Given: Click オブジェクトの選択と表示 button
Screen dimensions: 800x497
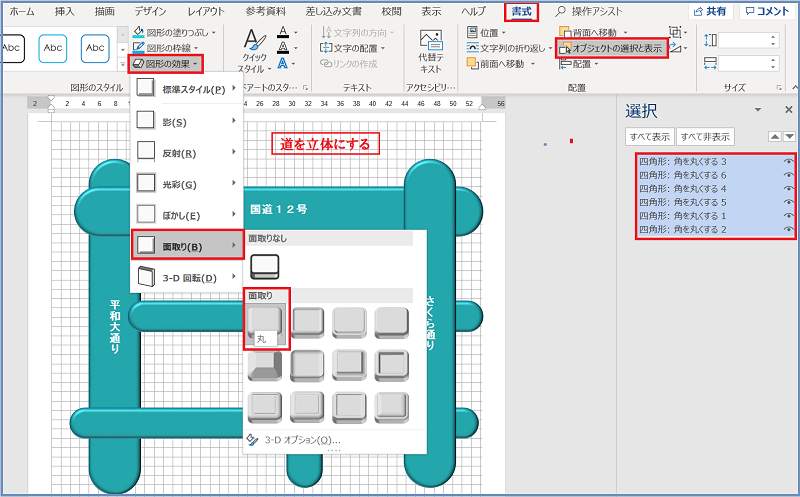Looking at the screenshot, I should point(611,48).
